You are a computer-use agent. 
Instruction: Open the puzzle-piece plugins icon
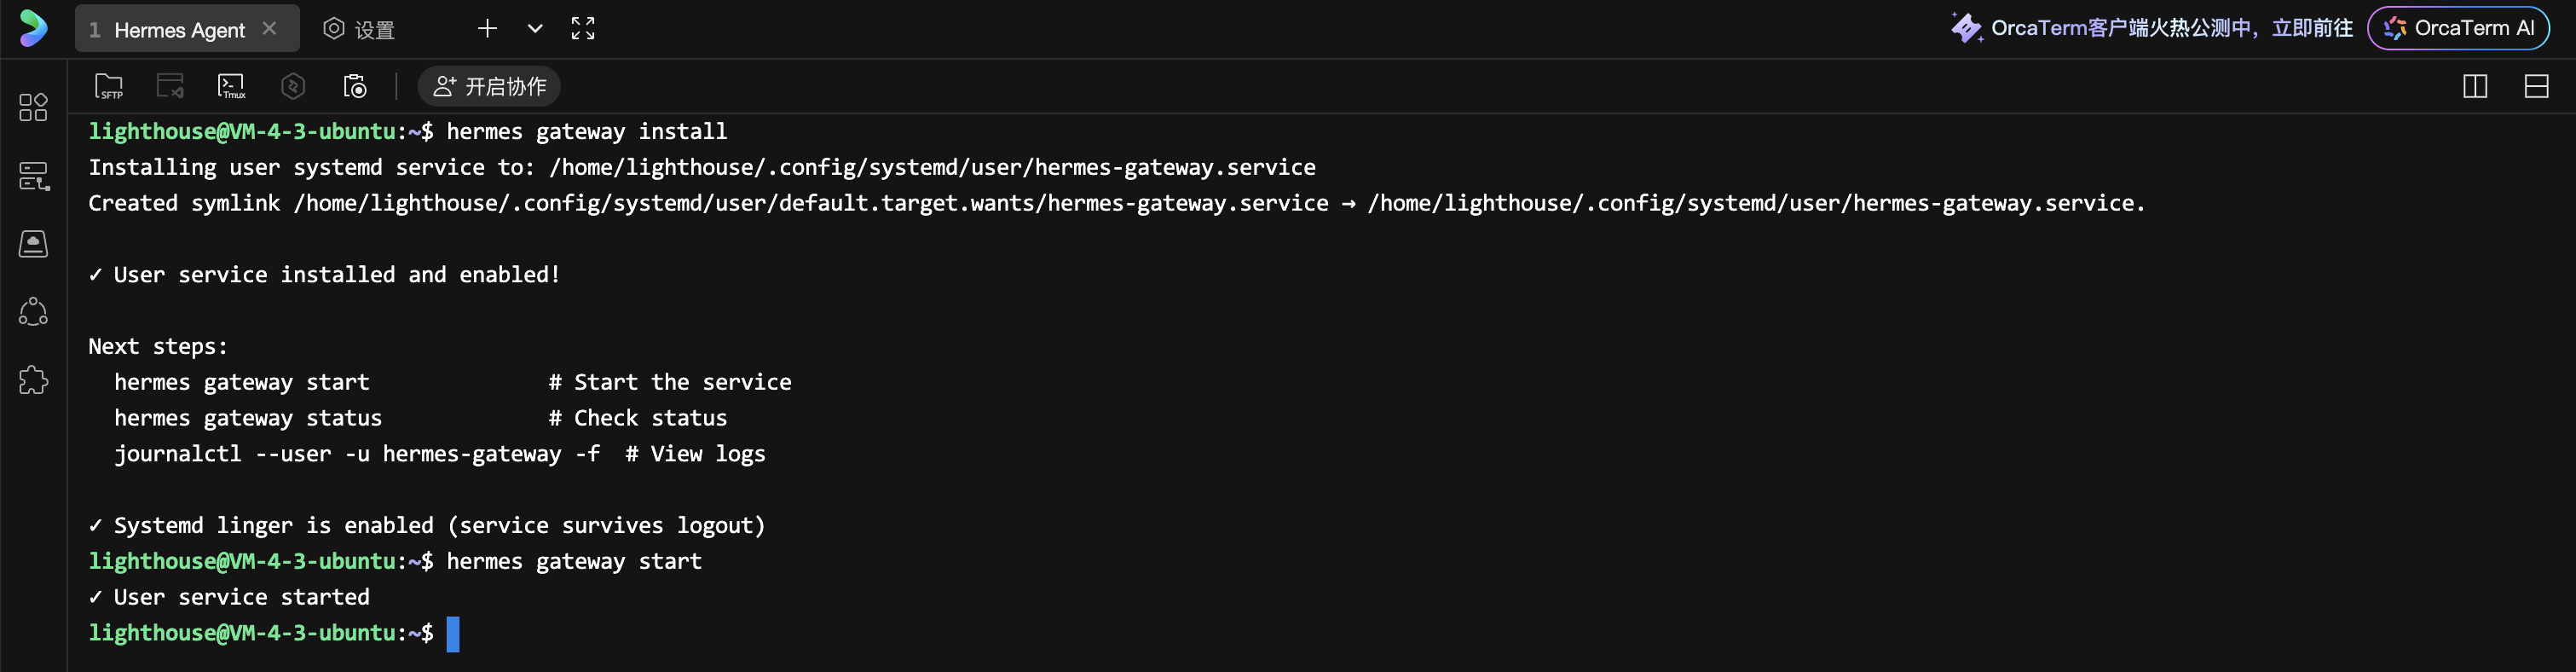tap(33, 380)
